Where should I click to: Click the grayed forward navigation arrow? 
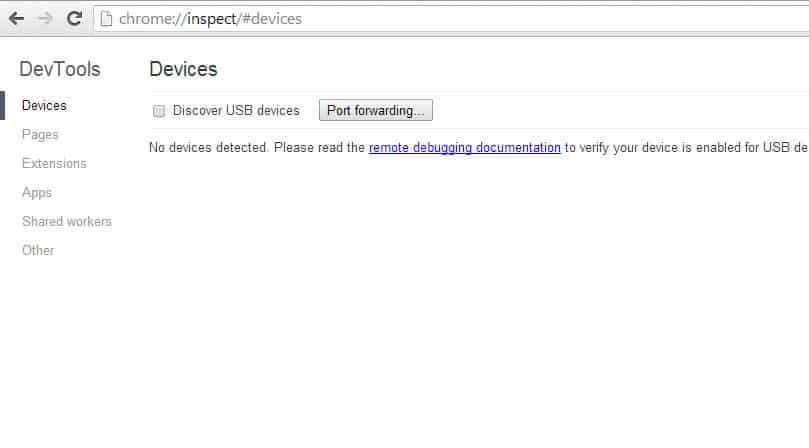tap(45, 19)
